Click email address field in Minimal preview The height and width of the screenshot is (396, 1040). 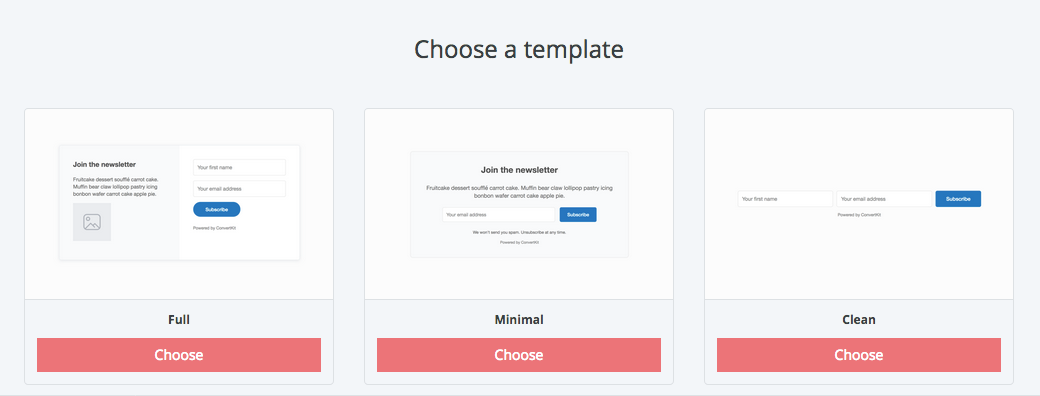pyautogui.click(x=498, y=215)
